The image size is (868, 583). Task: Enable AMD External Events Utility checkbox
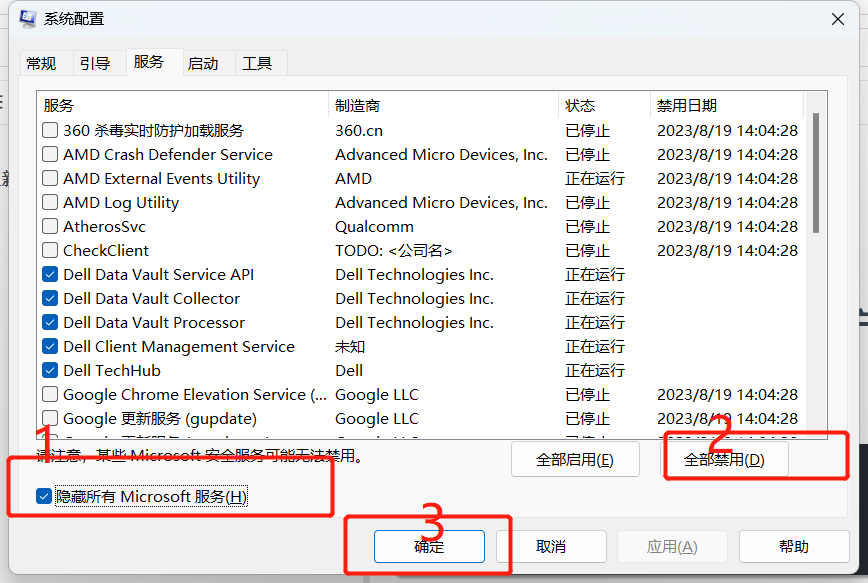coord(50,179)
